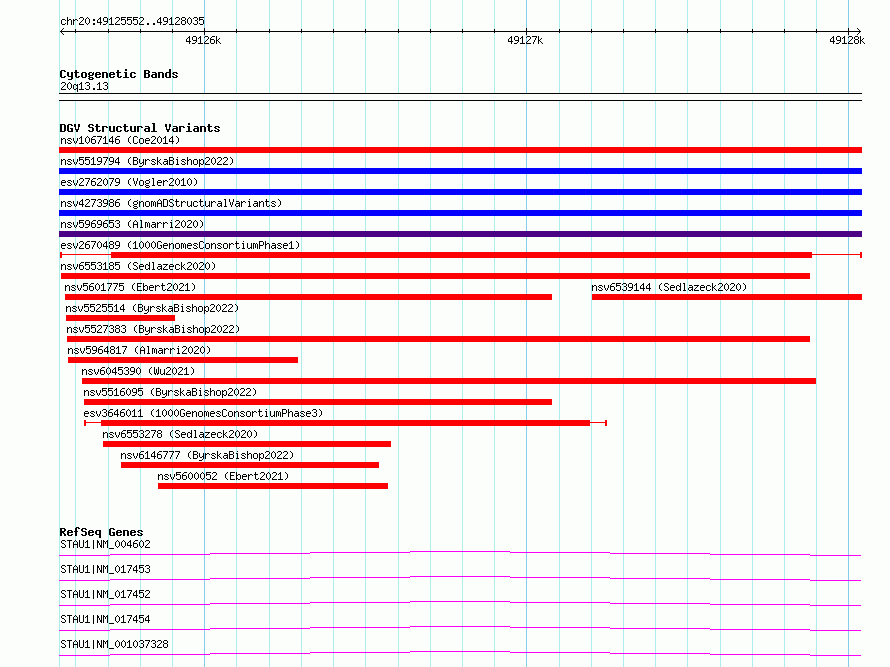Click esv3646011 (1000GenomesConsortiumPhase3) label

coord(203,413)
